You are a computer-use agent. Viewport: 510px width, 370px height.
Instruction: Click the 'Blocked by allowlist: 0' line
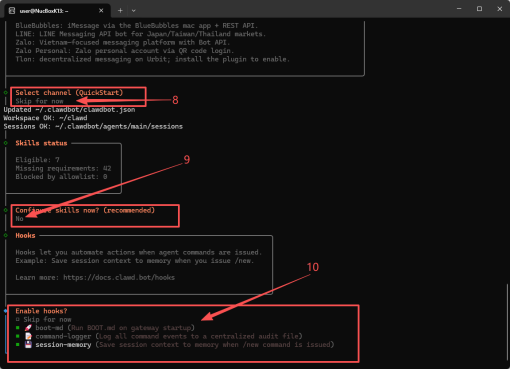(61, 176)
